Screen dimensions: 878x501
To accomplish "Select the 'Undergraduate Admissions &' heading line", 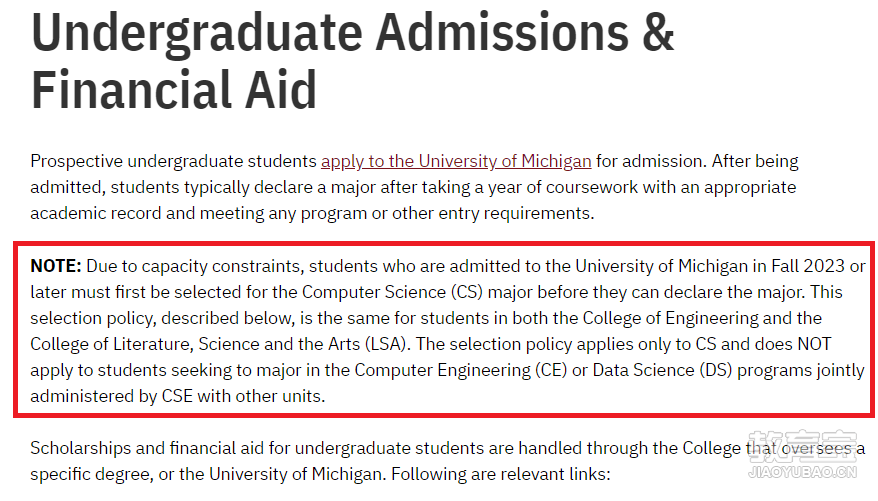I will (352, 32).
